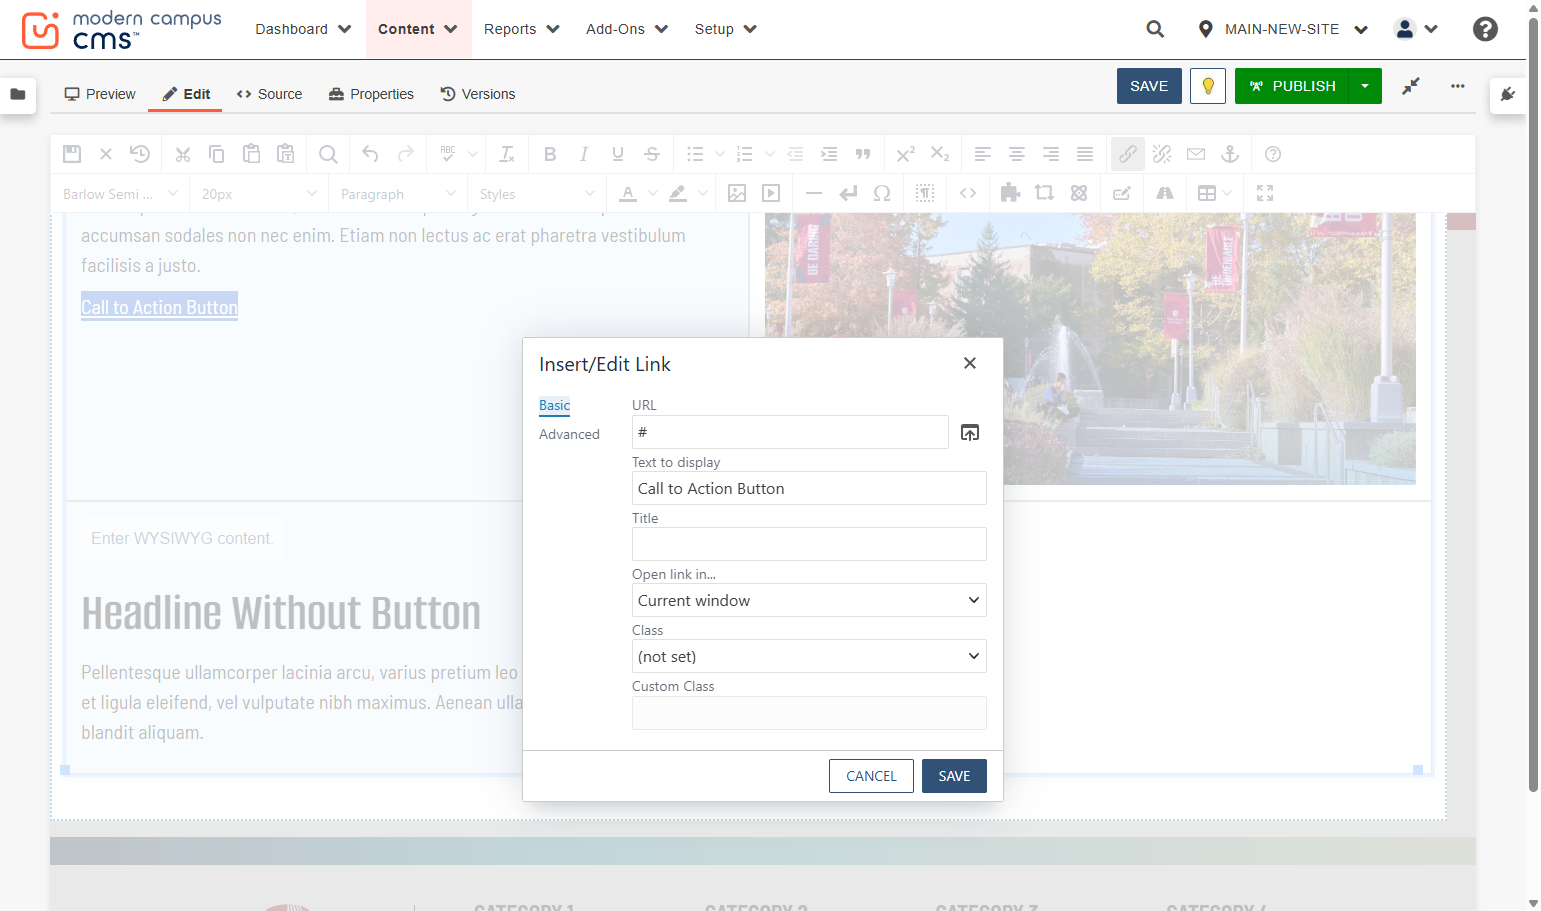Open the text color picker in toolbar
The height and width of the screenshot is (911, 1541).
(628, 193)
